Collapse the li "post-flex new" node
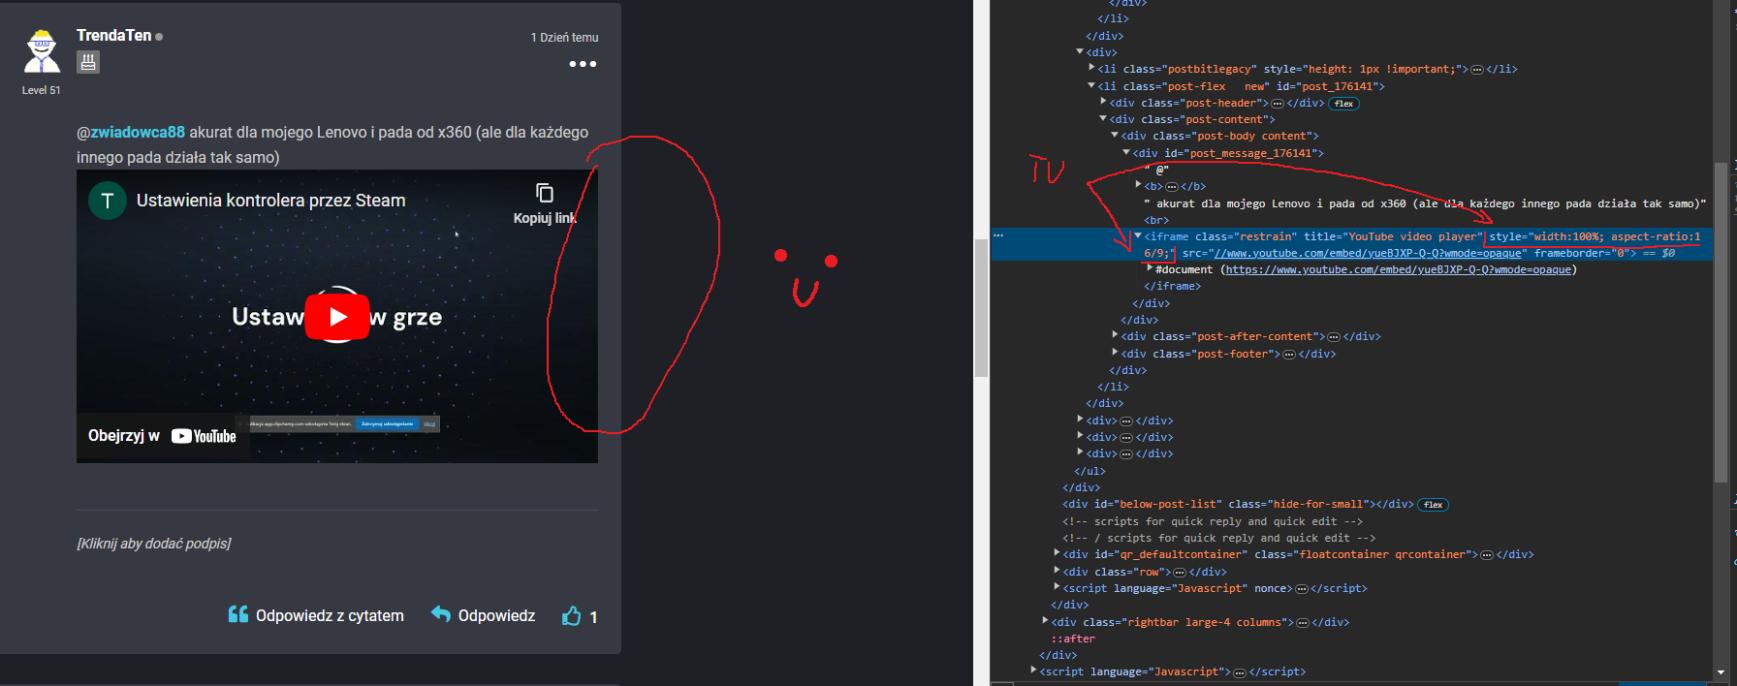 pos(1091,86)
